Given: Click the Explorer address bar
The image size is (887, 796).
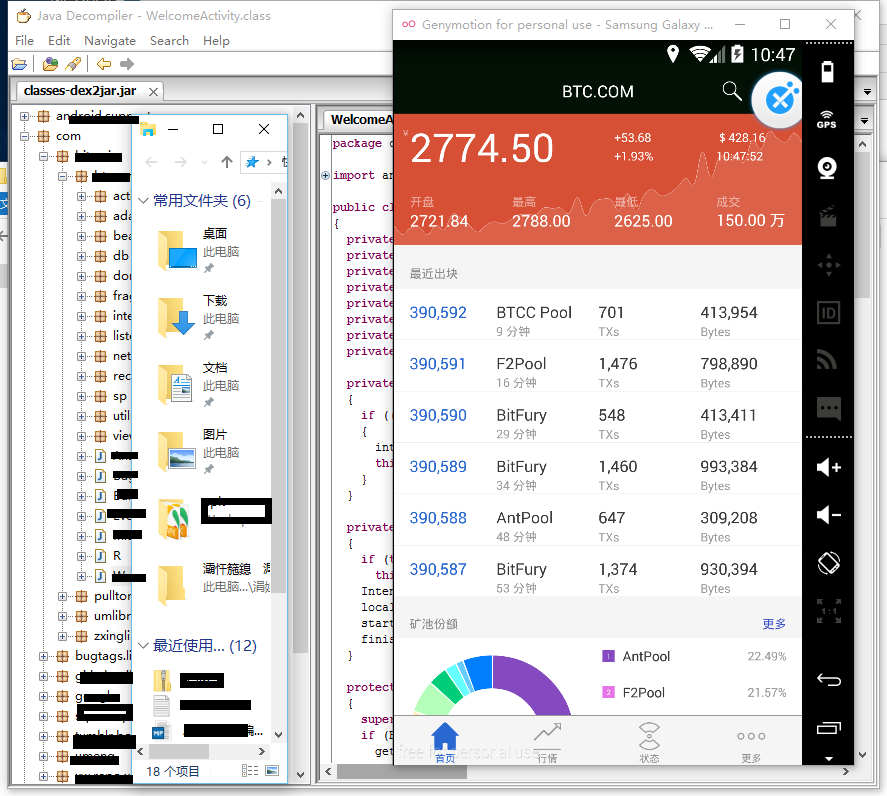Looking at the screenshot, I should click(x=264, y=162).
